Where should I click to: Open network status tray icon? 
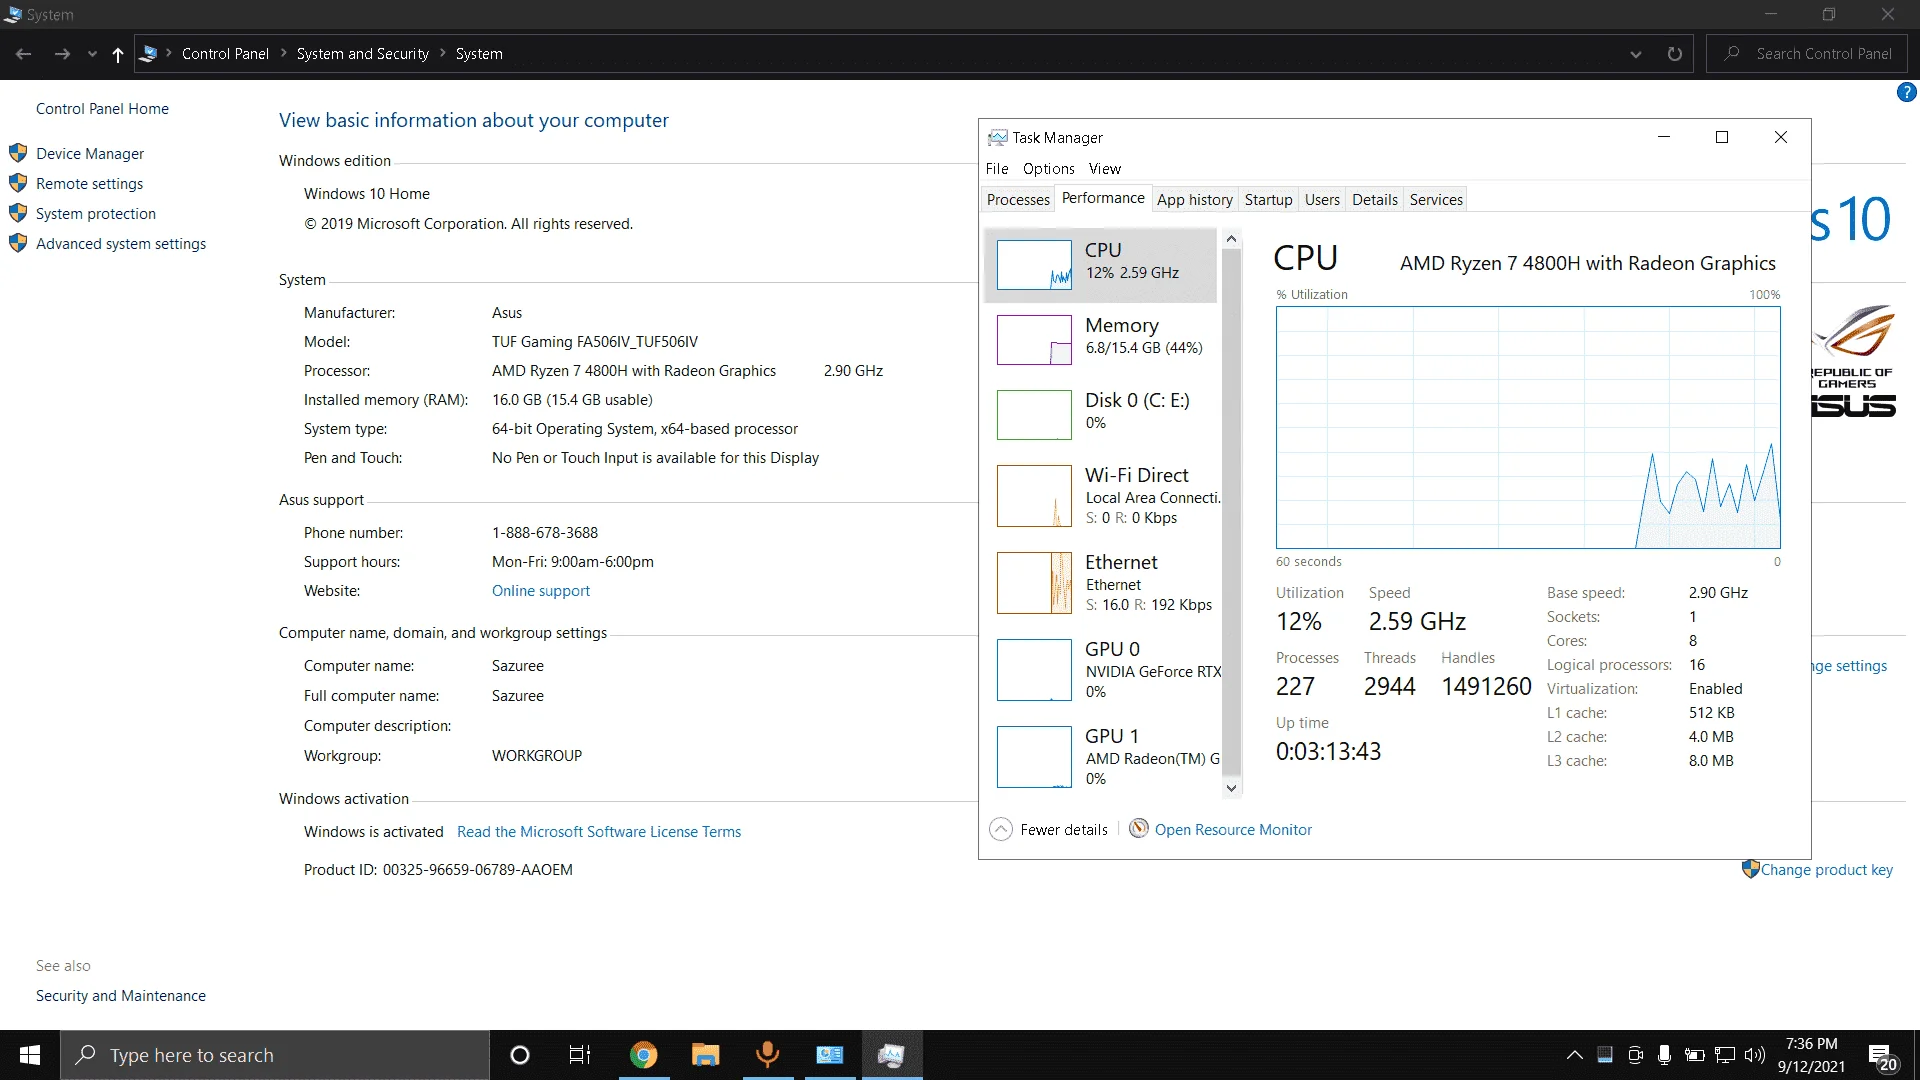[x=1724, y=1055]
